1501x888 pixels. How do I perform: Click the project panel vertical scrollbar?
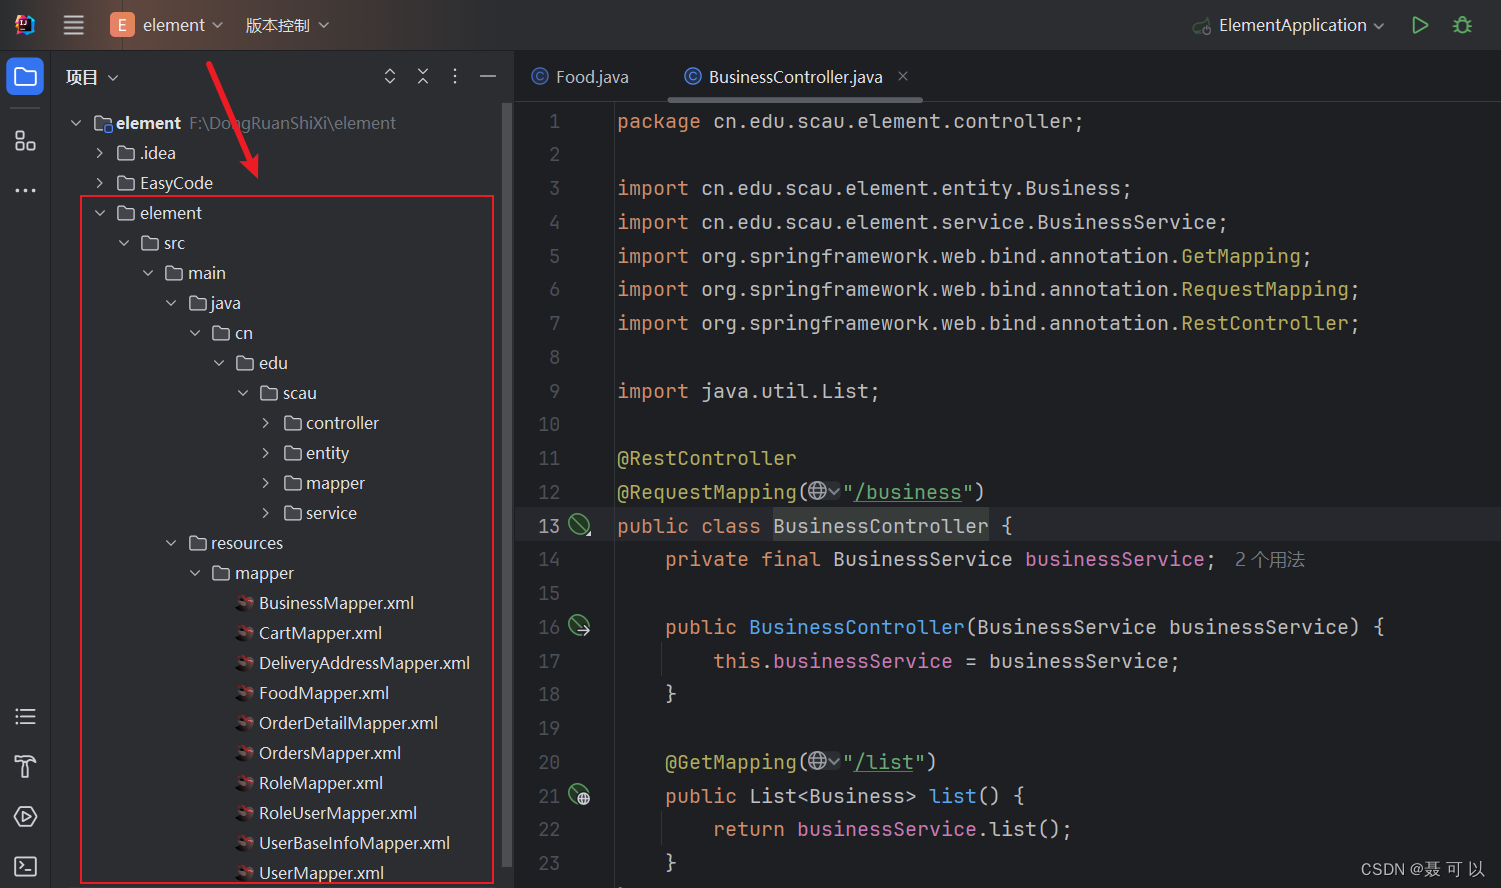[x=507, y=485]
